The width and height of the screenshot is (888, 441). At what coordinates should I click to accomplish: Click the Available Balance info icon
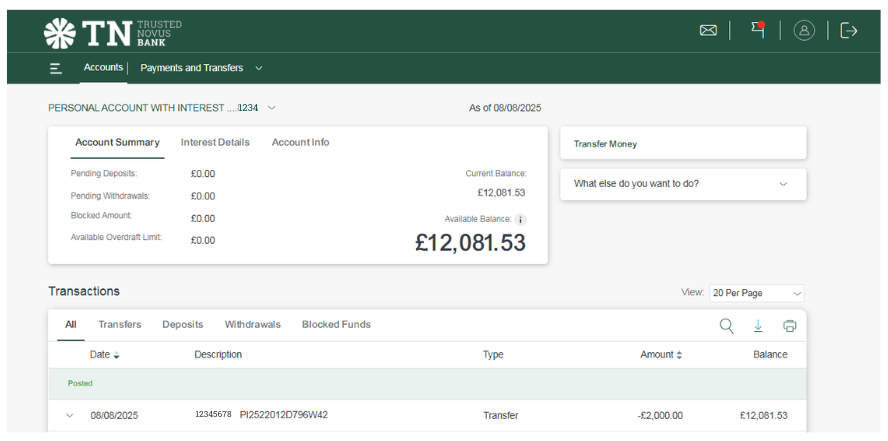520,219
